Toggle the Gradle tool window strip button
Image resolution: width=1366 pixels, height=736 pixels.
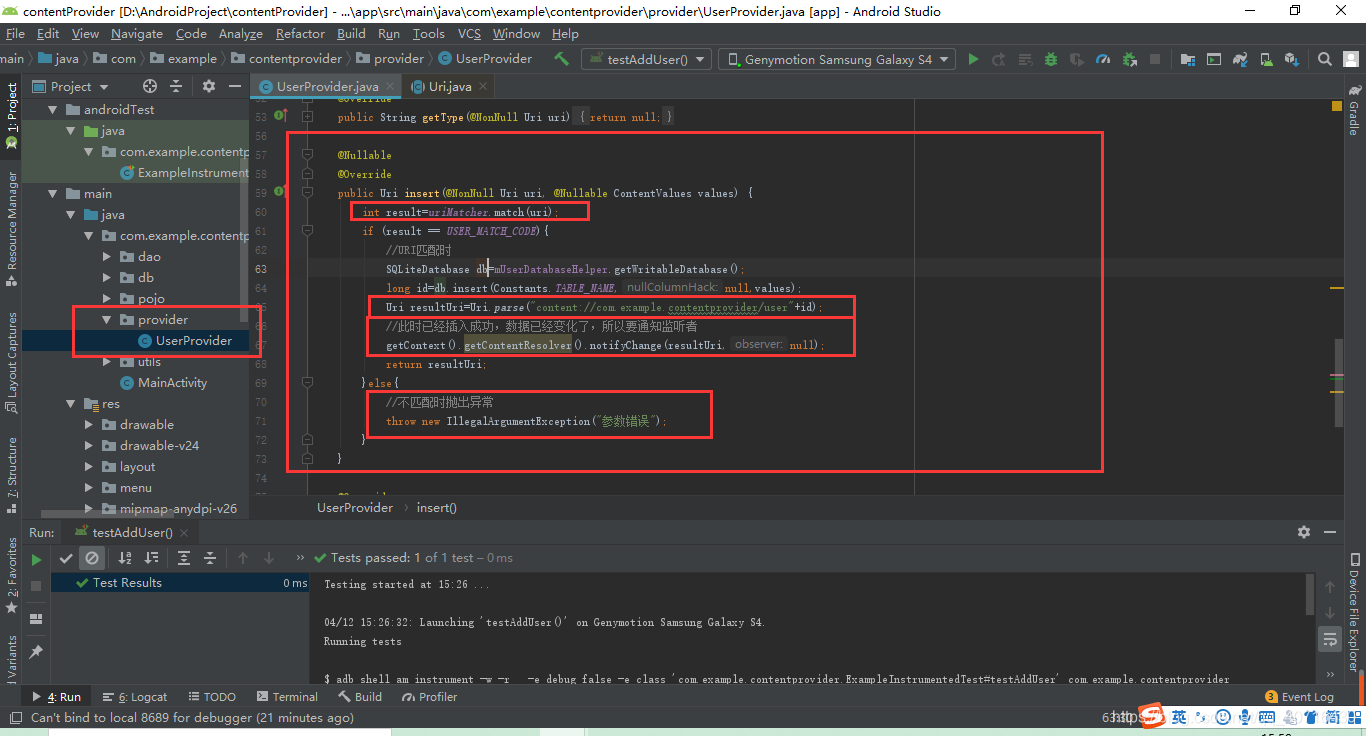point(1354,110)
